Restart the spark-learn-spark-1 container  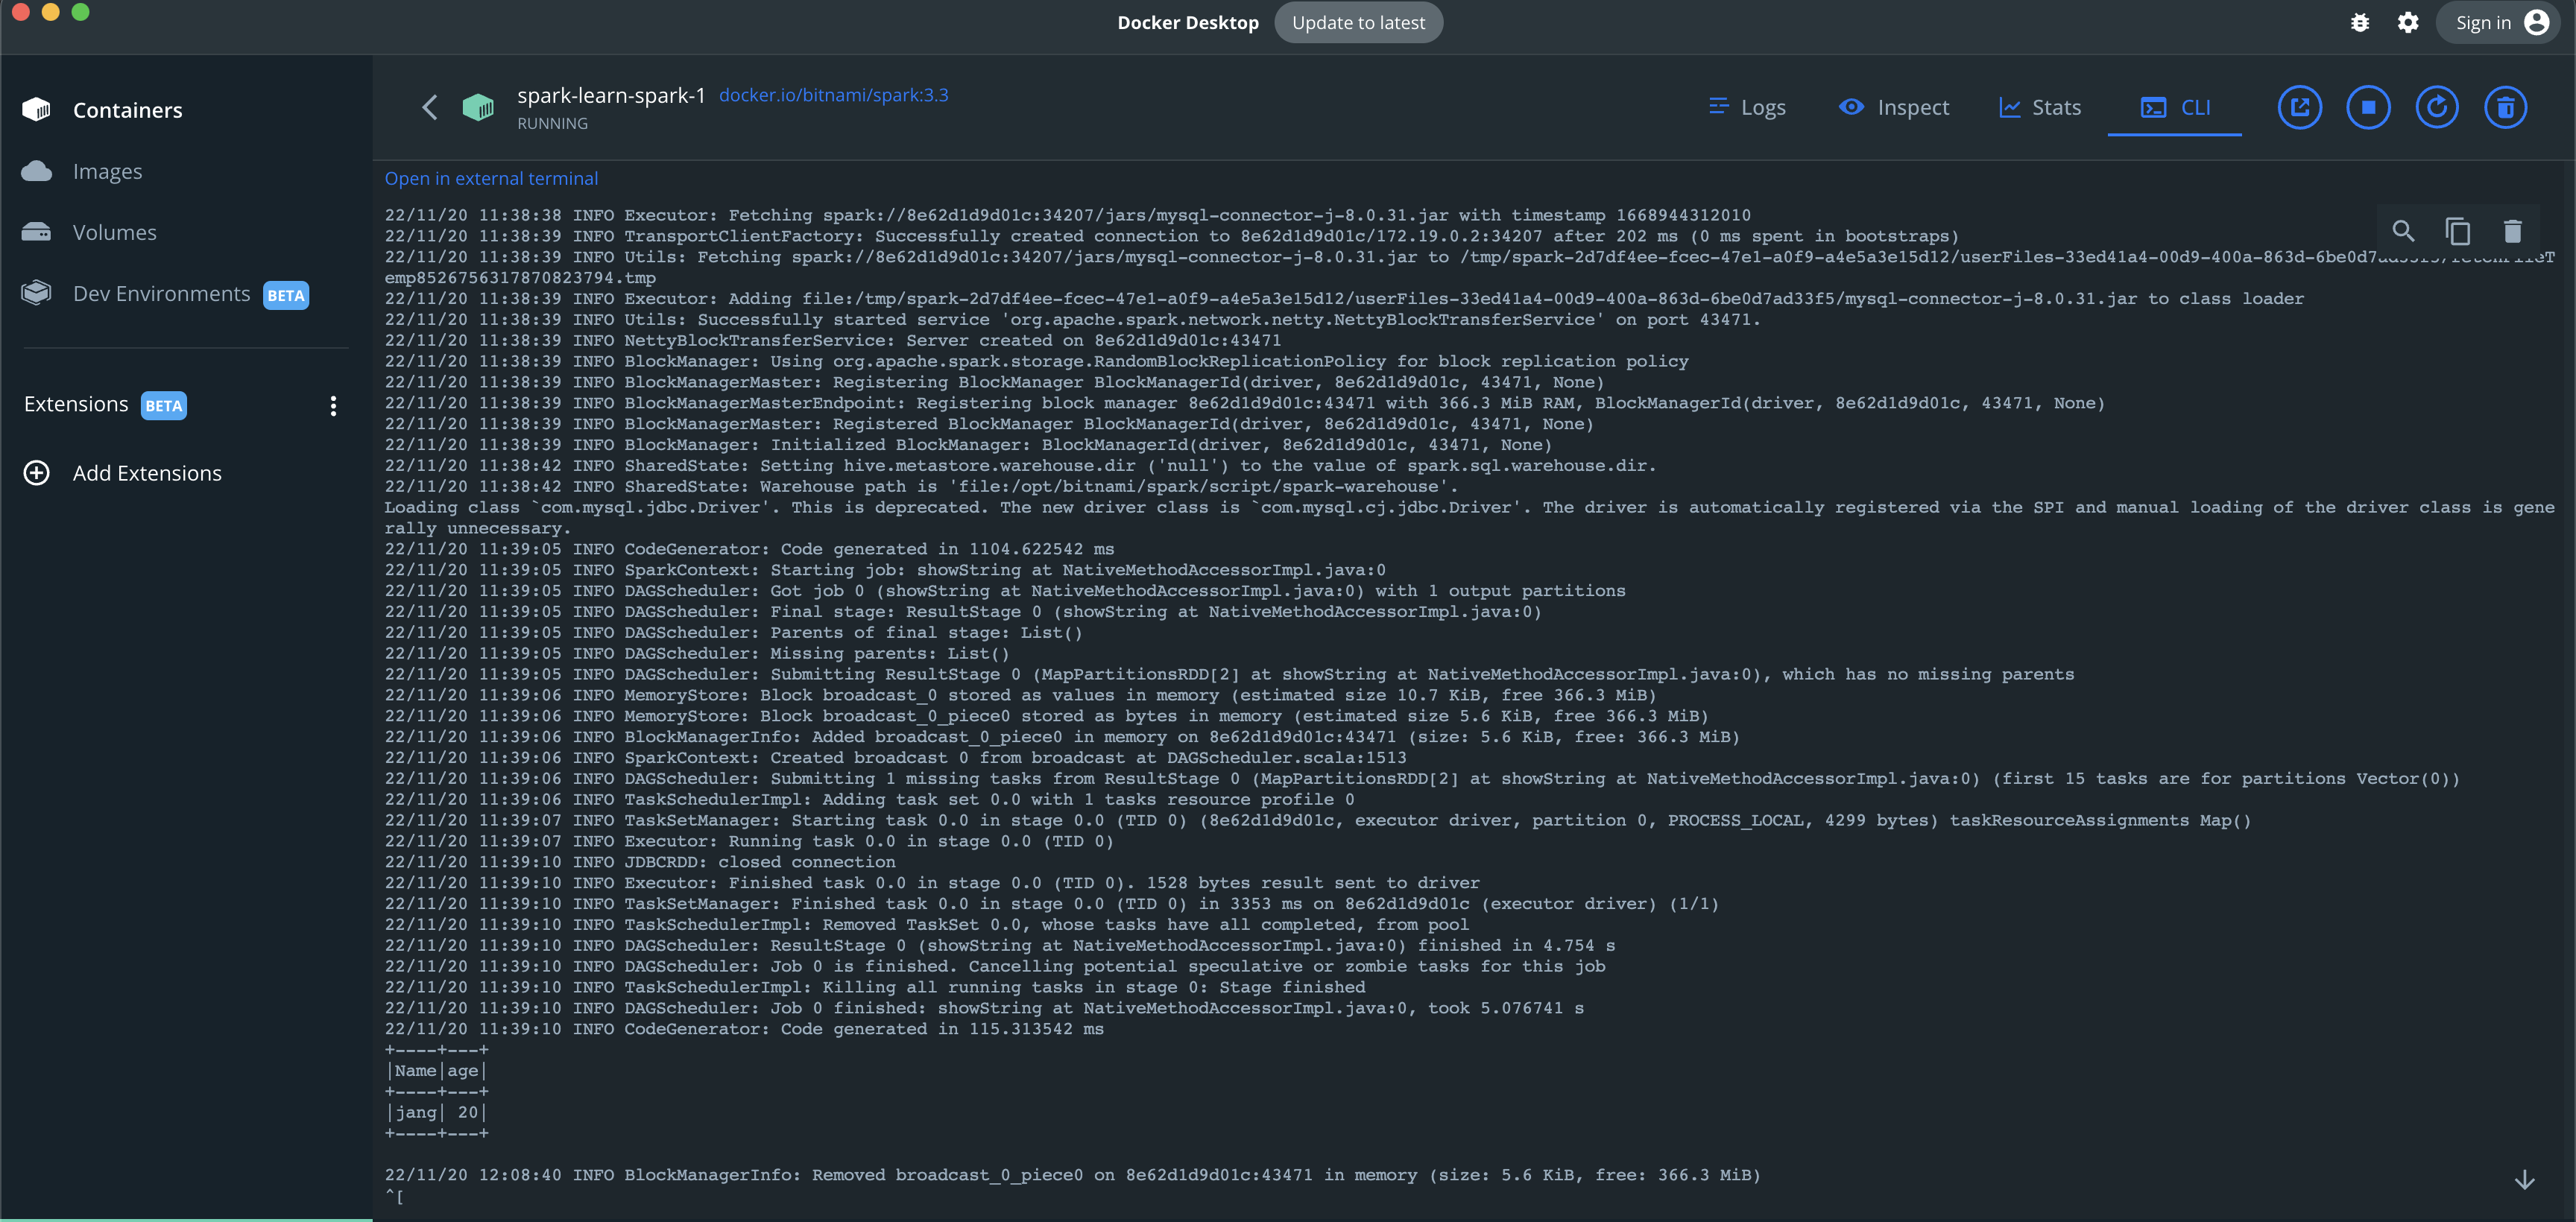coord(2436,107)
